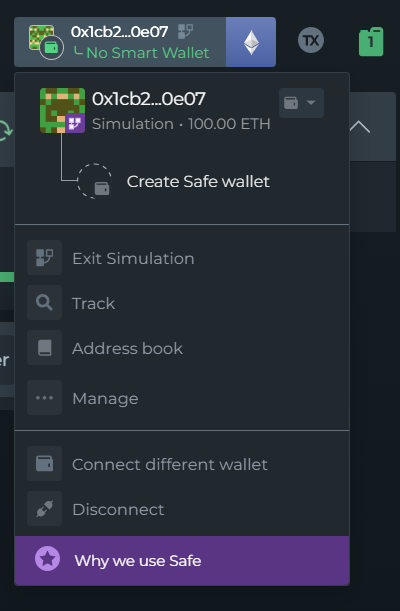Click the Ethereum network logo button
The image size is (400, 611).
(251, 42)
